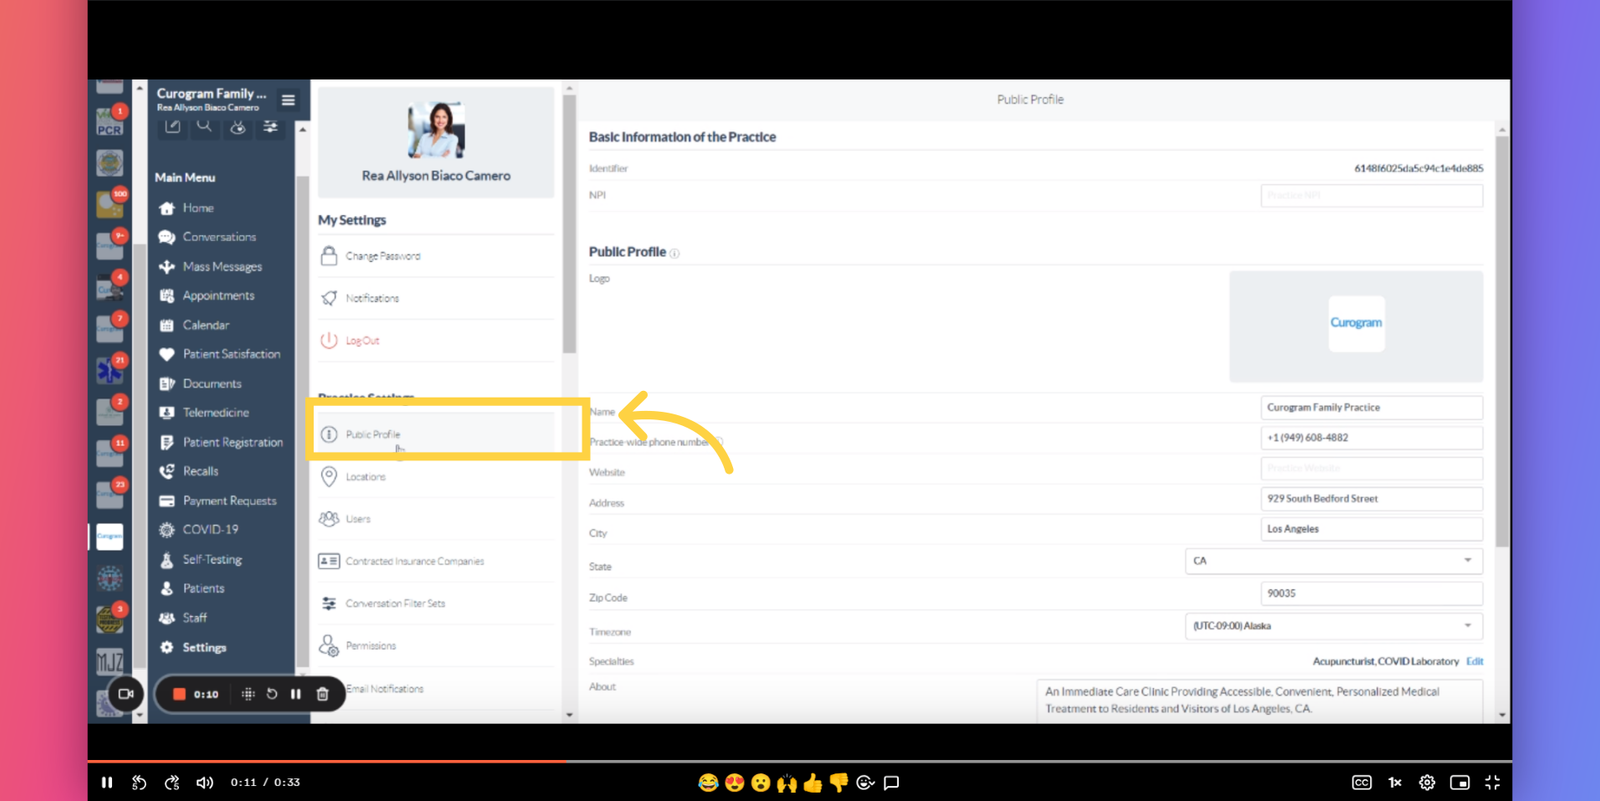Screen dimensions: 1600x801
Task: Open video player settings gear
Action: 1427,783
